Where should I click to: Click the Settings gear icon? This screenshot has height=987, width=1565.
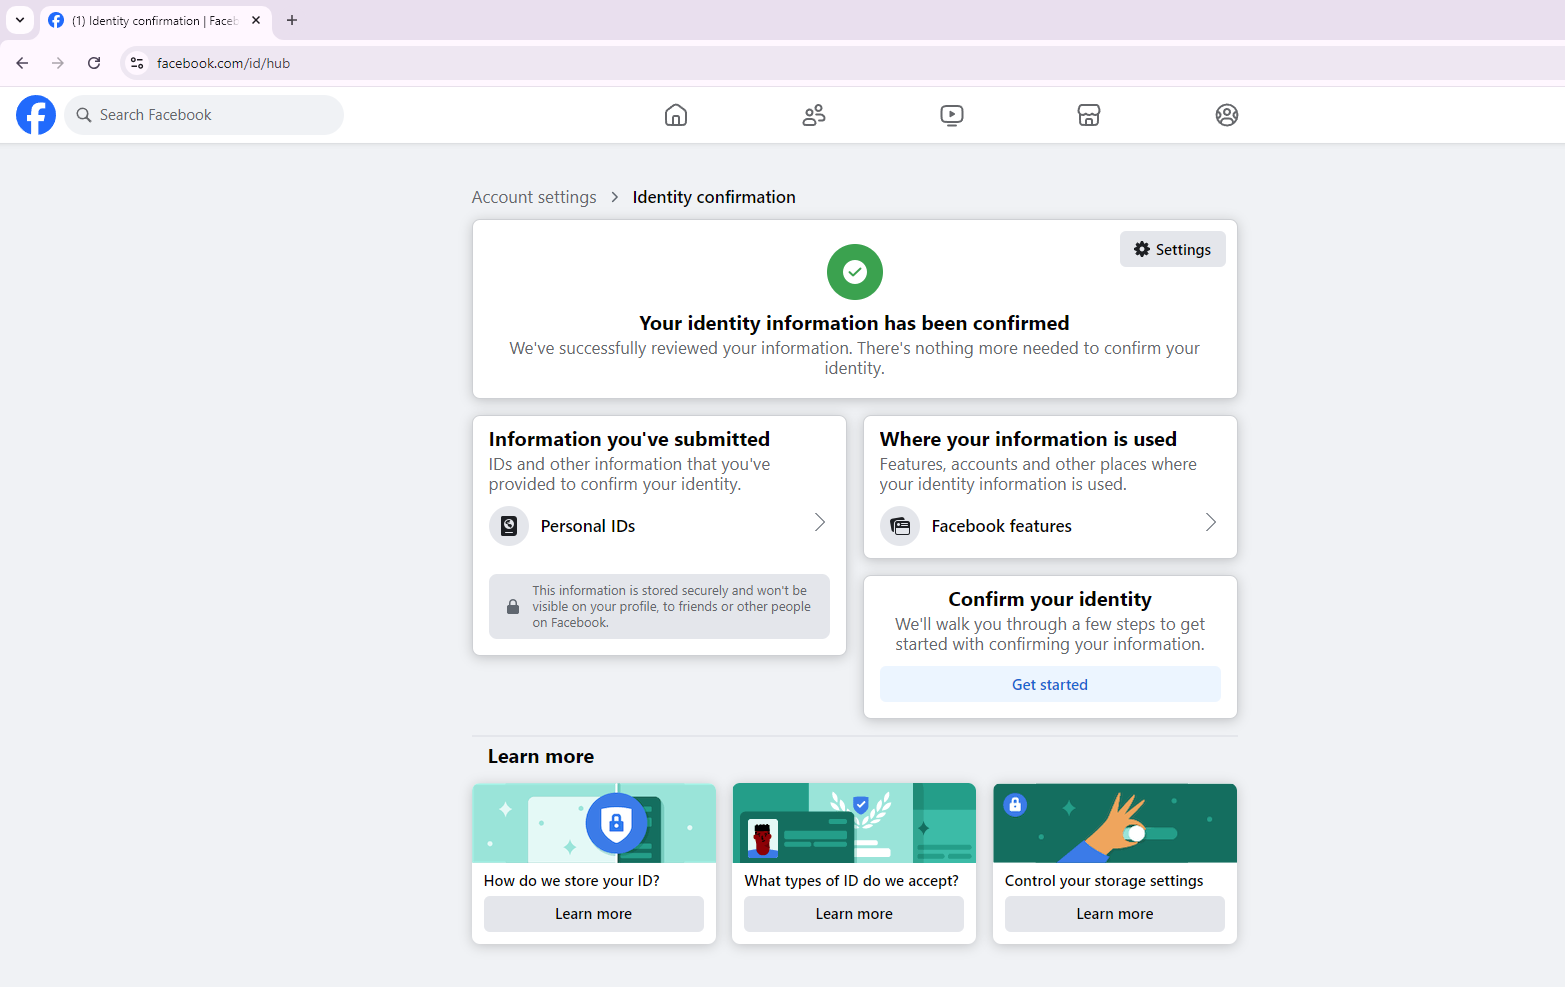(x=1142, y=249)
